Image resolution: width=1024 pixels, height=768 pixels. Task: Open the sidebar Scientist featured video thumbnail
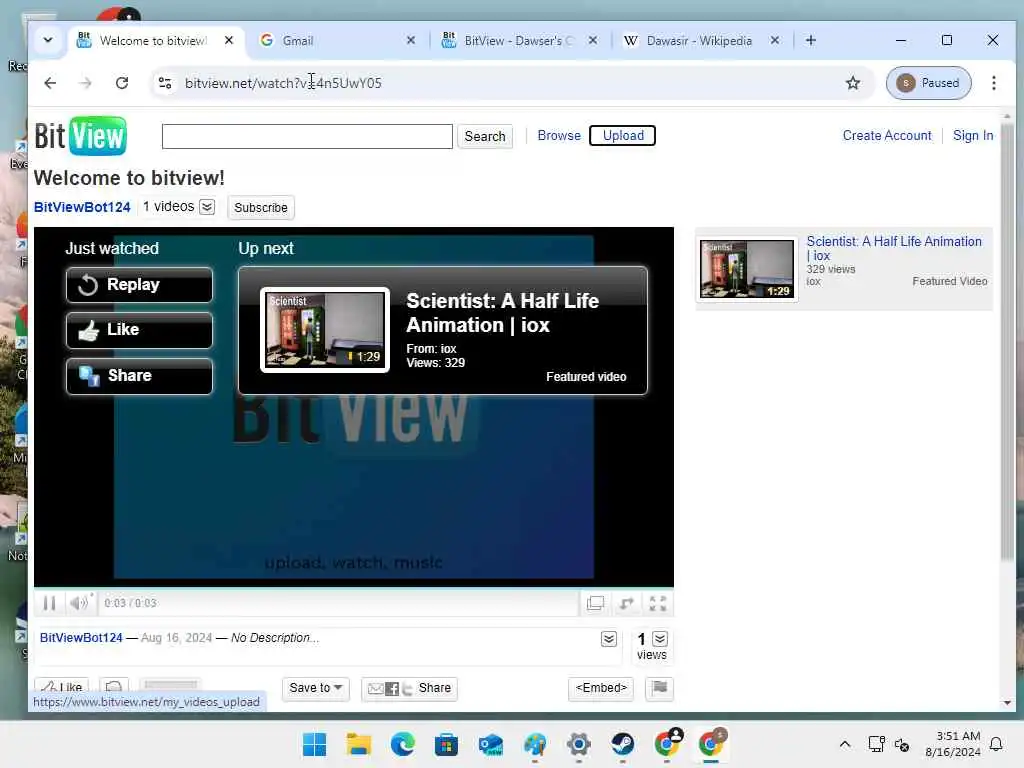746,268
